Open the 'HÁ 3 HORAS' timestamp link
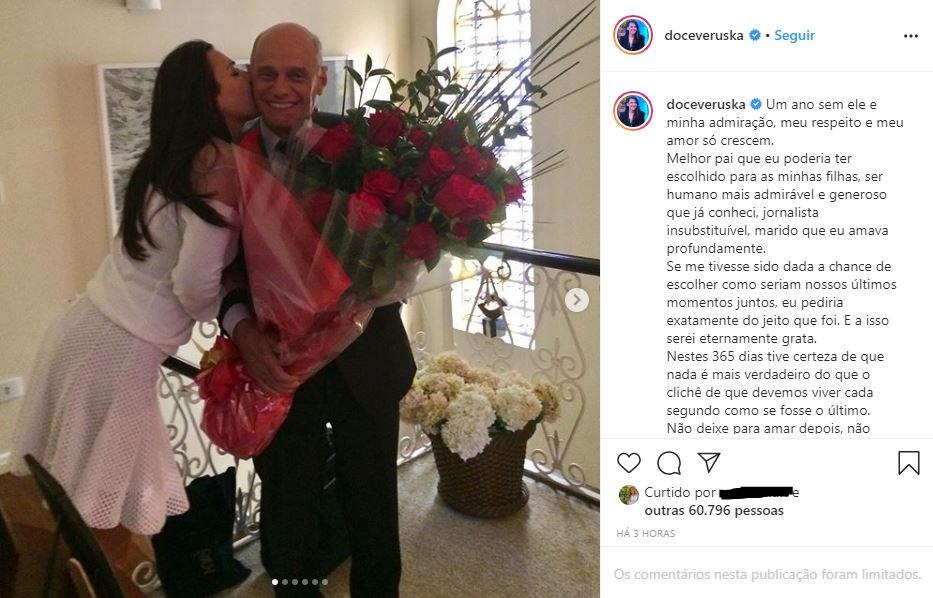This screenshot has width=933, height=598. tap(646, 534)
